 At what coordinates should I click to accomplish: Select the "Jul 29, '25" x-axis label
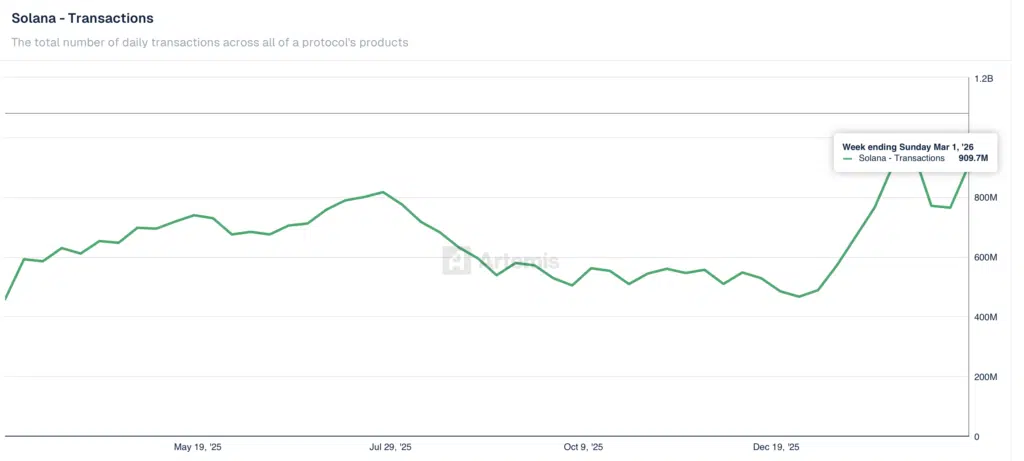coord(390,447)
